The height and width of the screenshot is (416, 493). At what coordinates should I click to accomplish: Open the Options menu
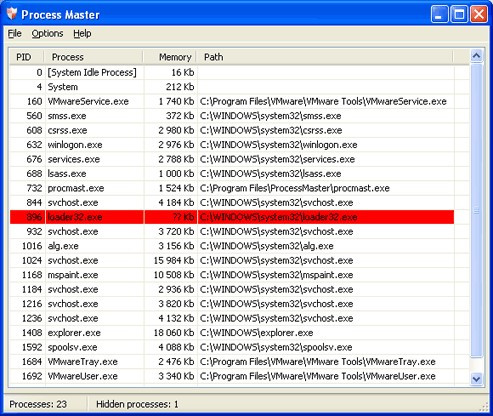[47, 34]
